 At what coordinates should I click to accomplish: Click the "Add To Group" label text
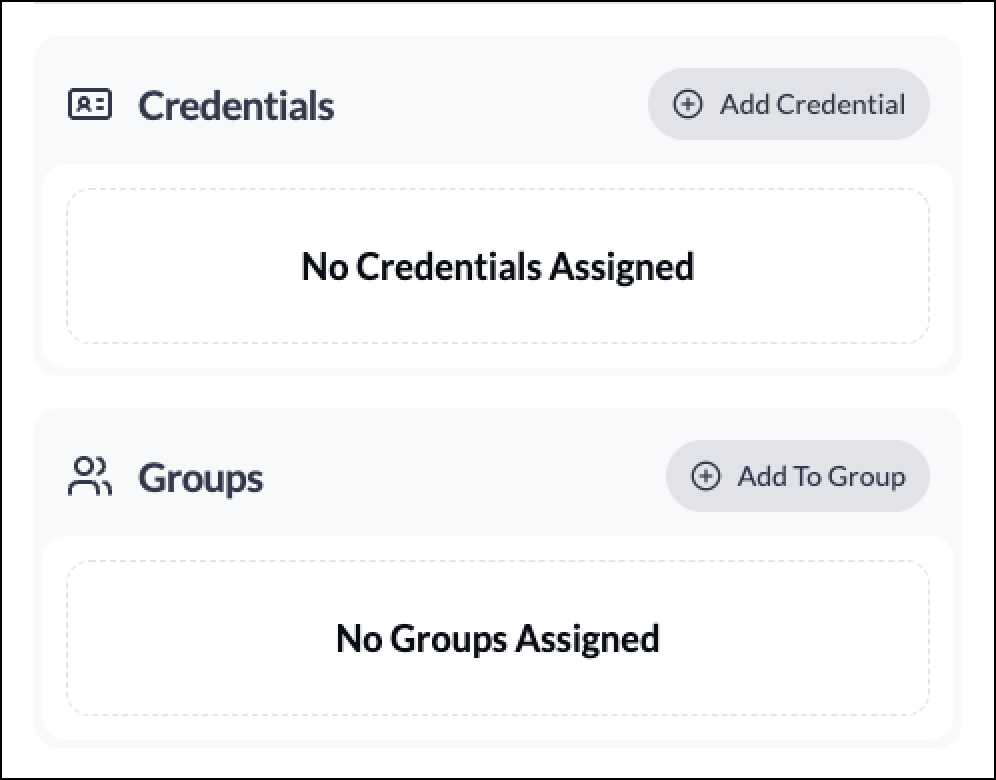click(x=821, y=476)
